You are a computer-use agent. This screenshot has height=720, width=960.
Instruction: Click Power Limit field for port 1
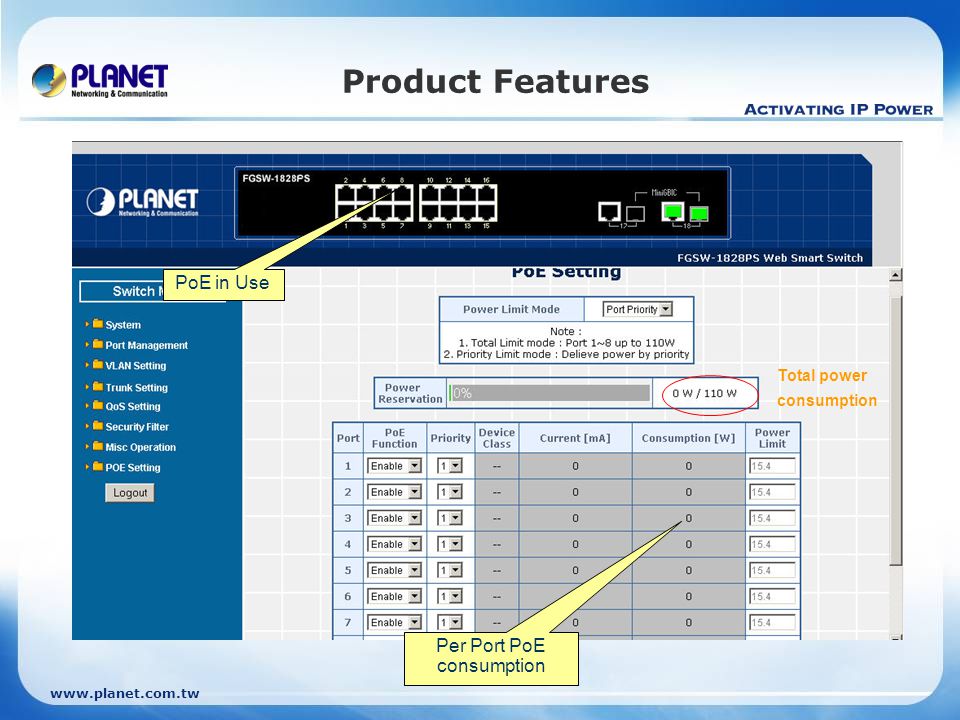coord(772,466)
